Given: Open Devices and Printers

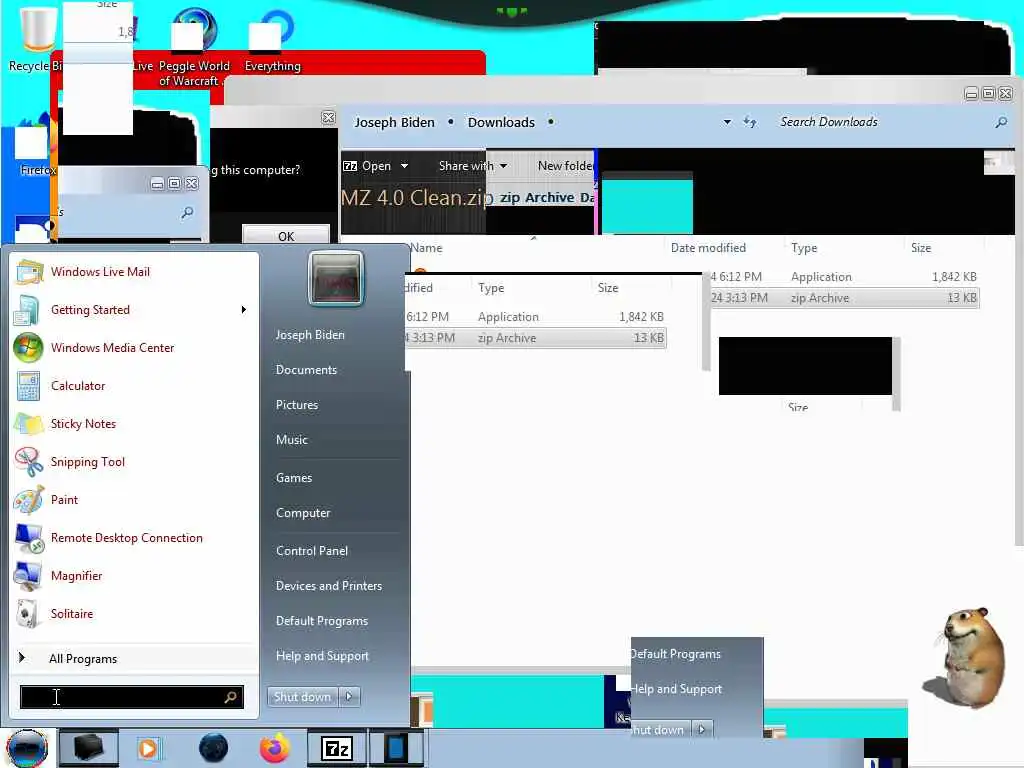Looking at the screenshot, I should coord(329,586).
